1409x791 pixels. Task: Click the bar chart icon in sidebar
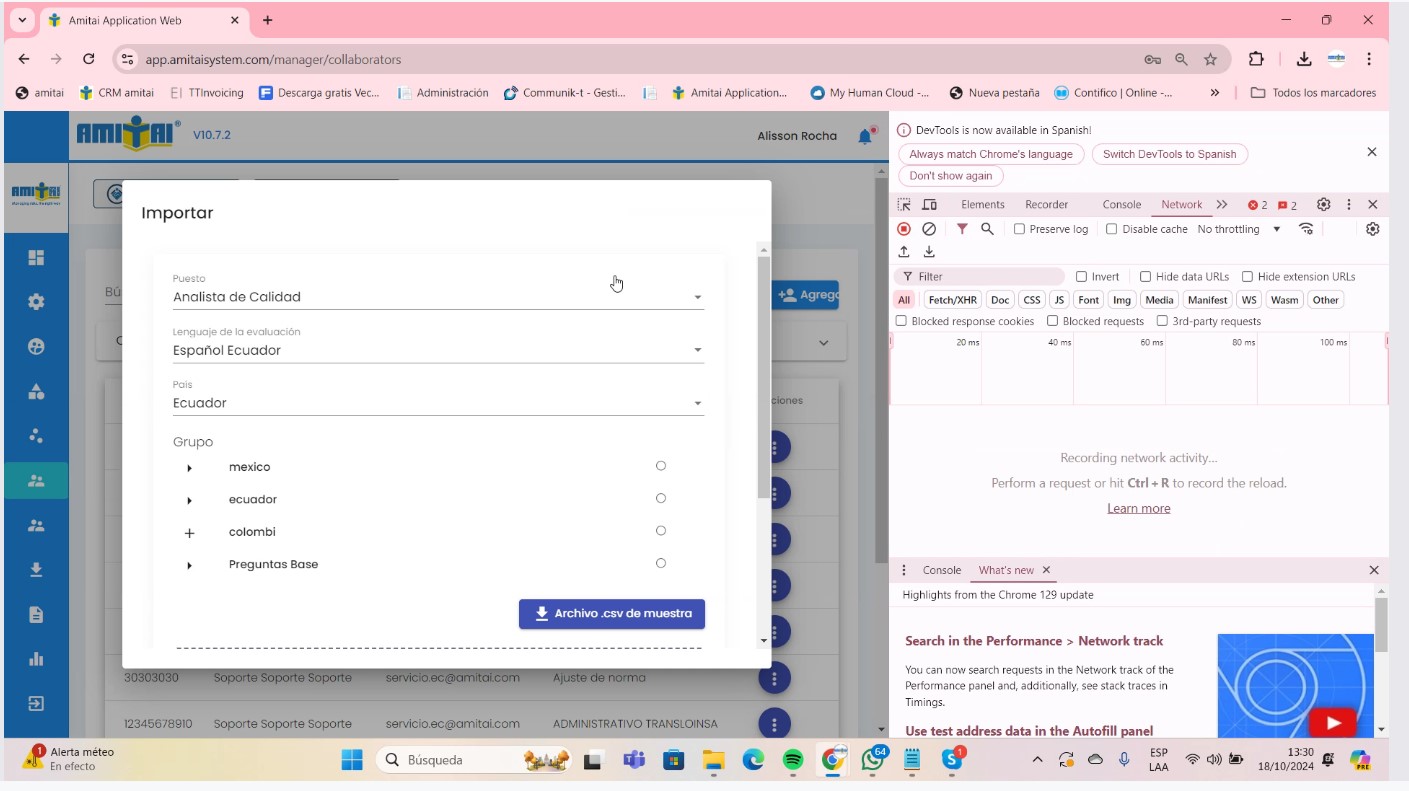(36, 659)
